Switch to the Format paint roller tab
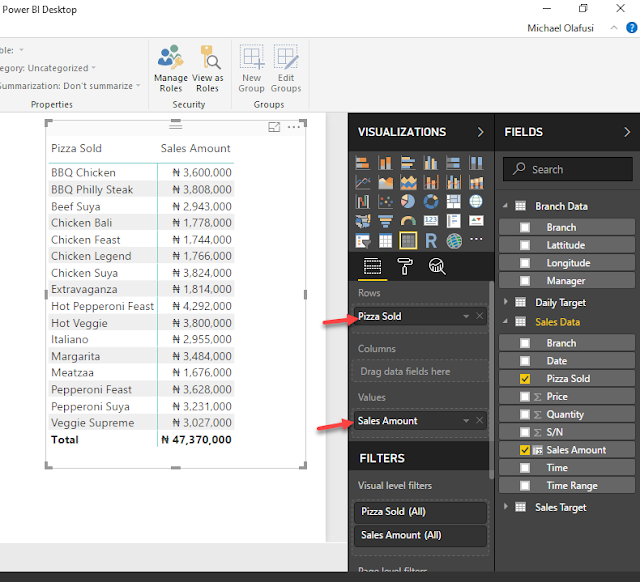The image size is (640, 582). point(404,267)
